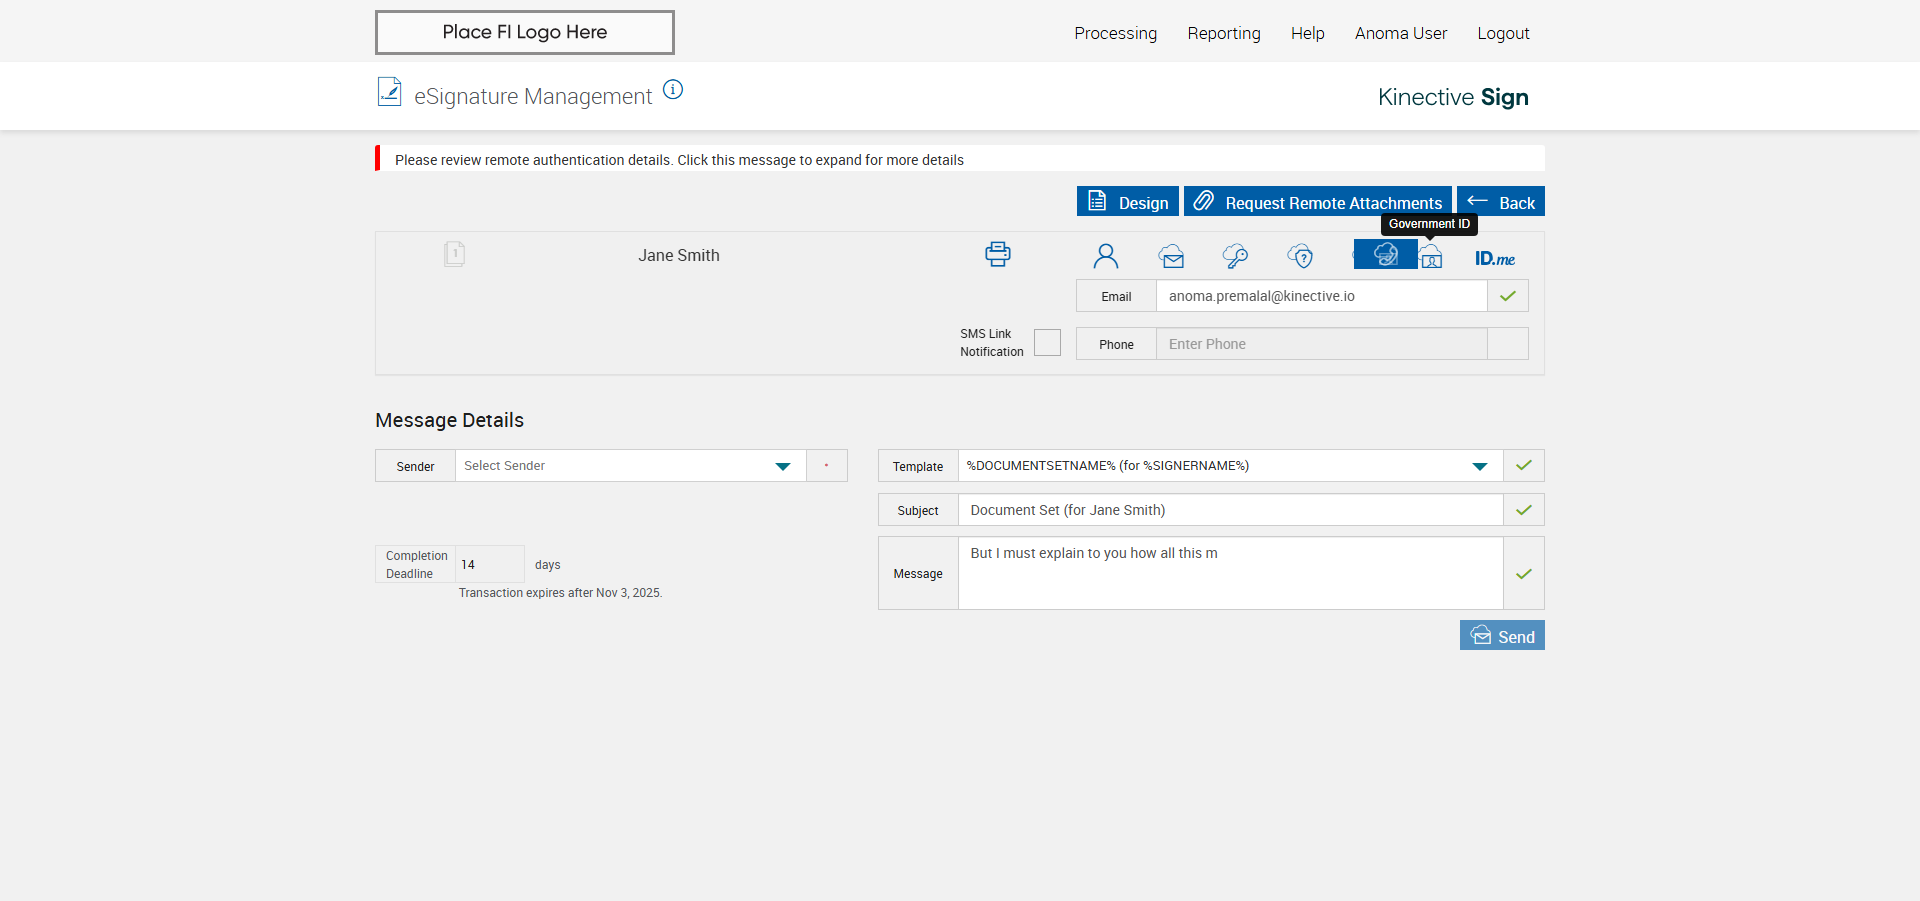Click the Completion Deadline days field

click(489, 565)
